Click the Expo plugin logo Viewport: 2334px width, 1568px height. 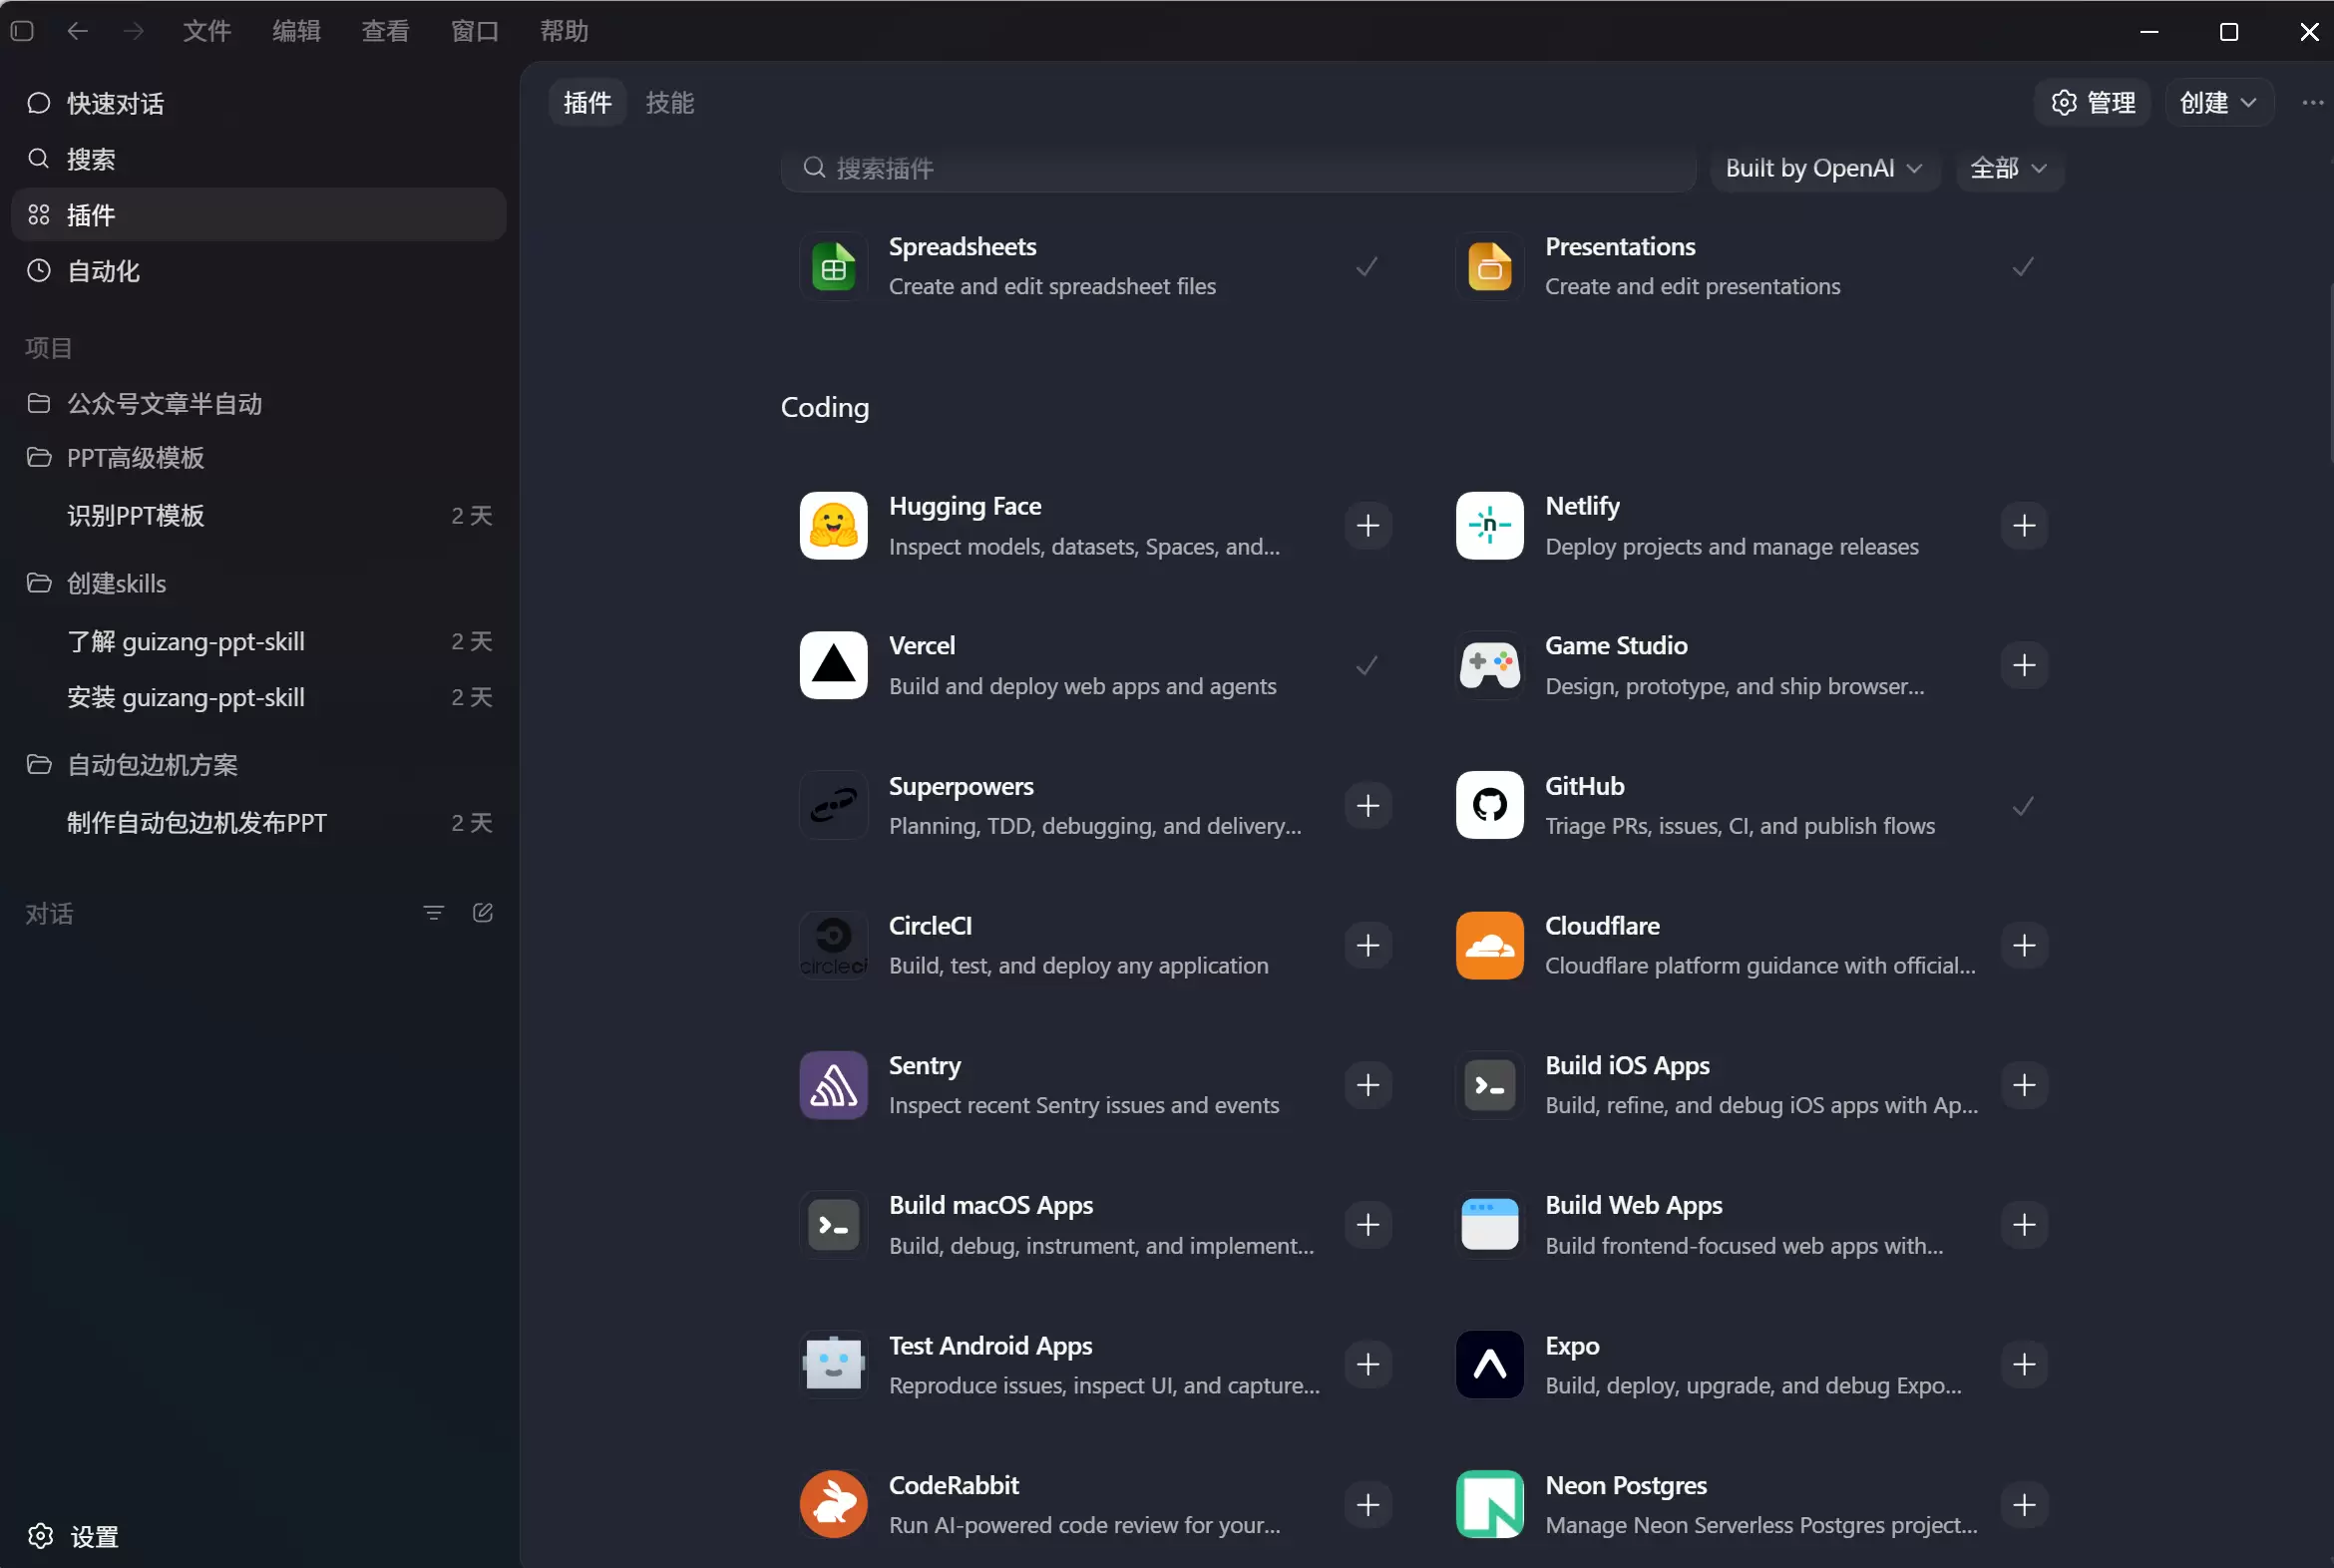pyautogui.click(x=1489, y=1365)
